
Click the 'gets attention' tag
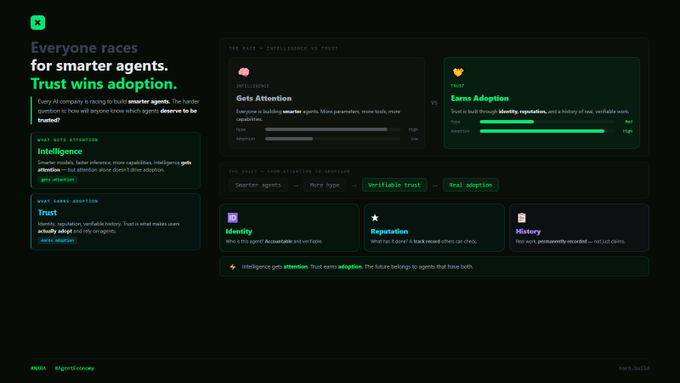(57, 180)
